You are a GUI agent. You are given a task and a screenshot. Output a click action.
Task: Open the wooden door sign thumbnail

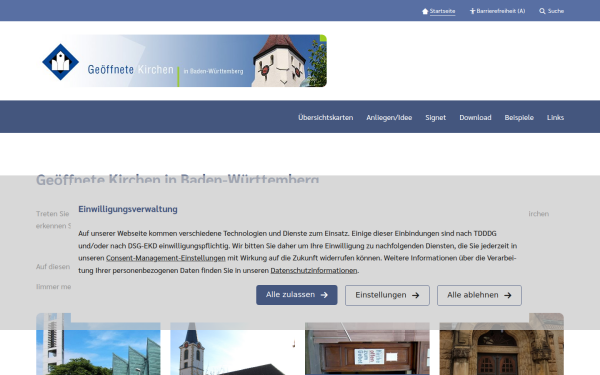tap(367, 349)
